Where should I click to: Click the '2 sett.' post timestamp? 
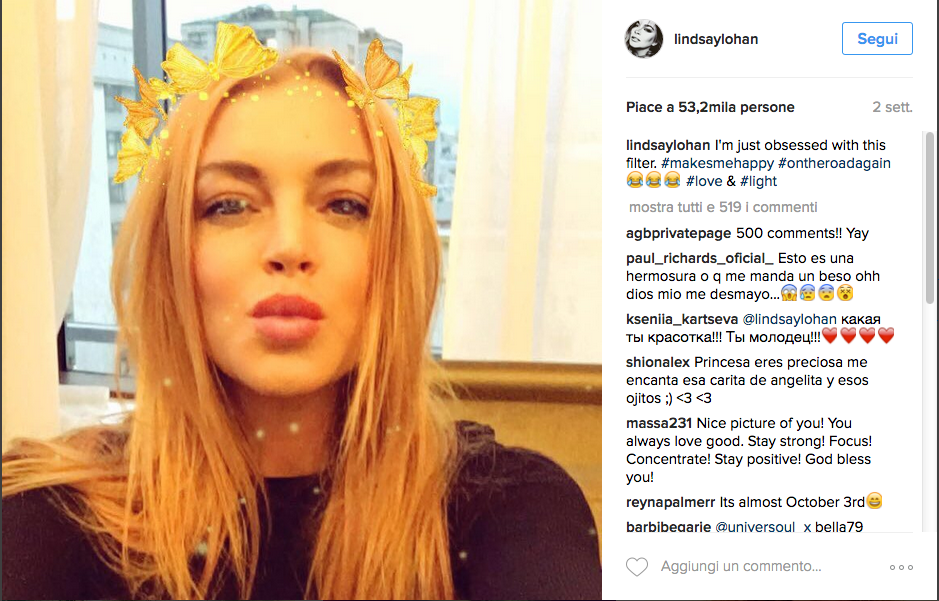[892, 107]
